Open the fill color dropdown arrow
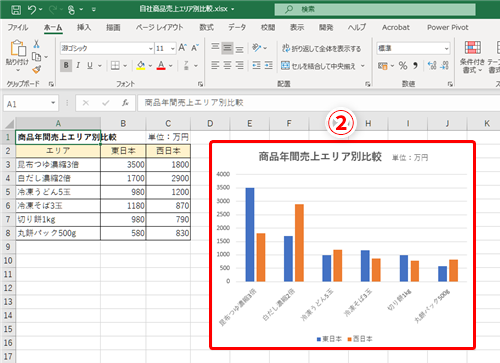Viewport: 500px width, 363px height. (150, 66)
